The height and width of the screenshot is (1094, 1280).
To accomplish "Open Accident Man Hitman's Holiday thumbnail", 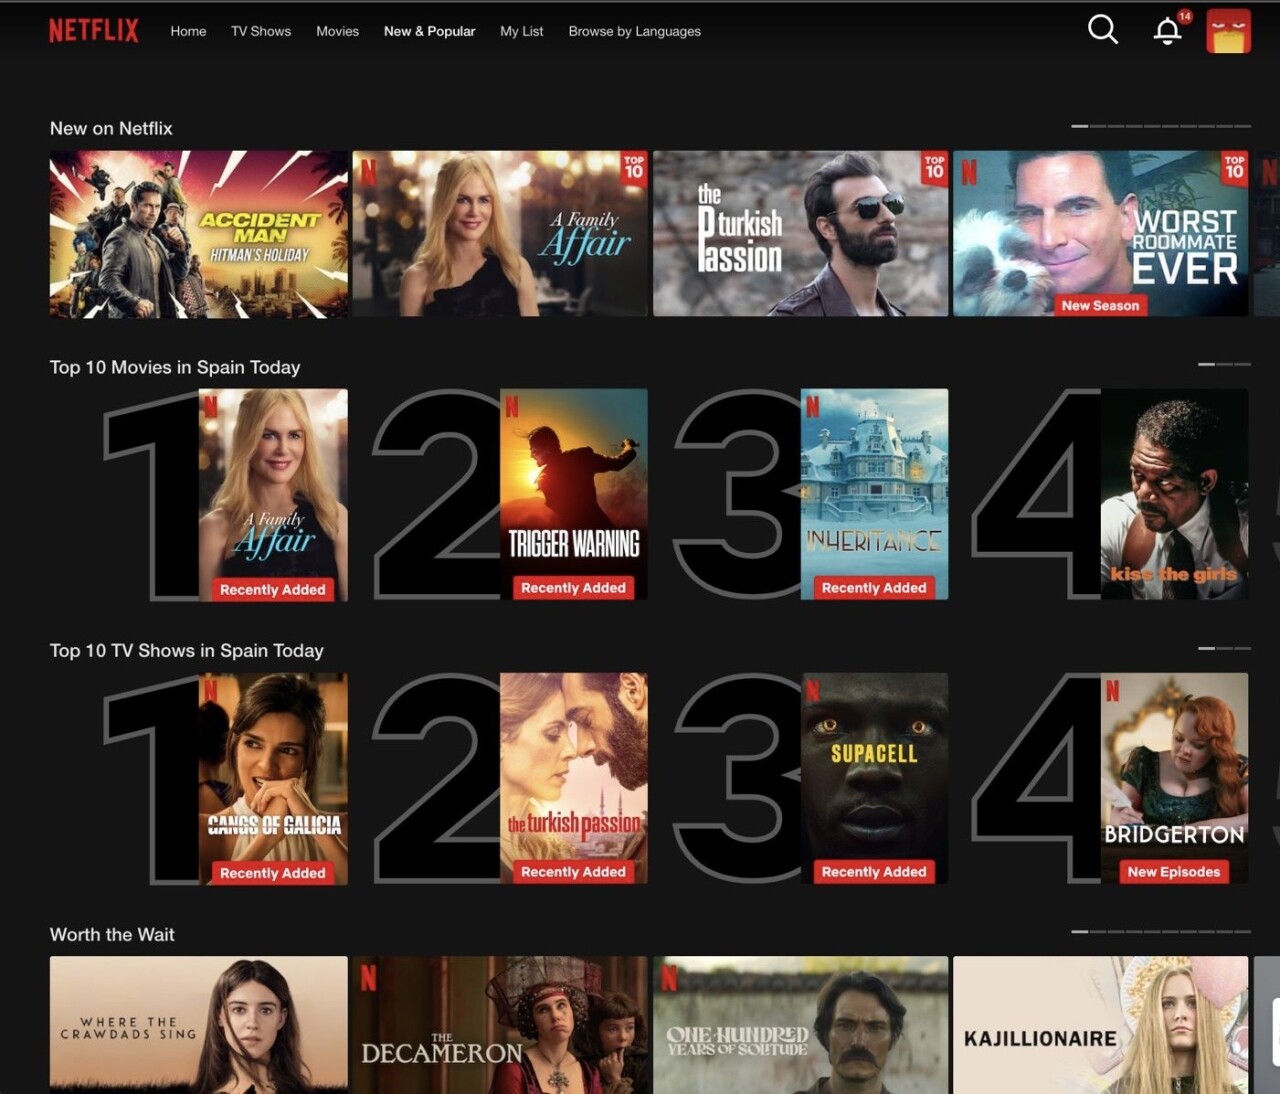I will (x=199, y=234).
